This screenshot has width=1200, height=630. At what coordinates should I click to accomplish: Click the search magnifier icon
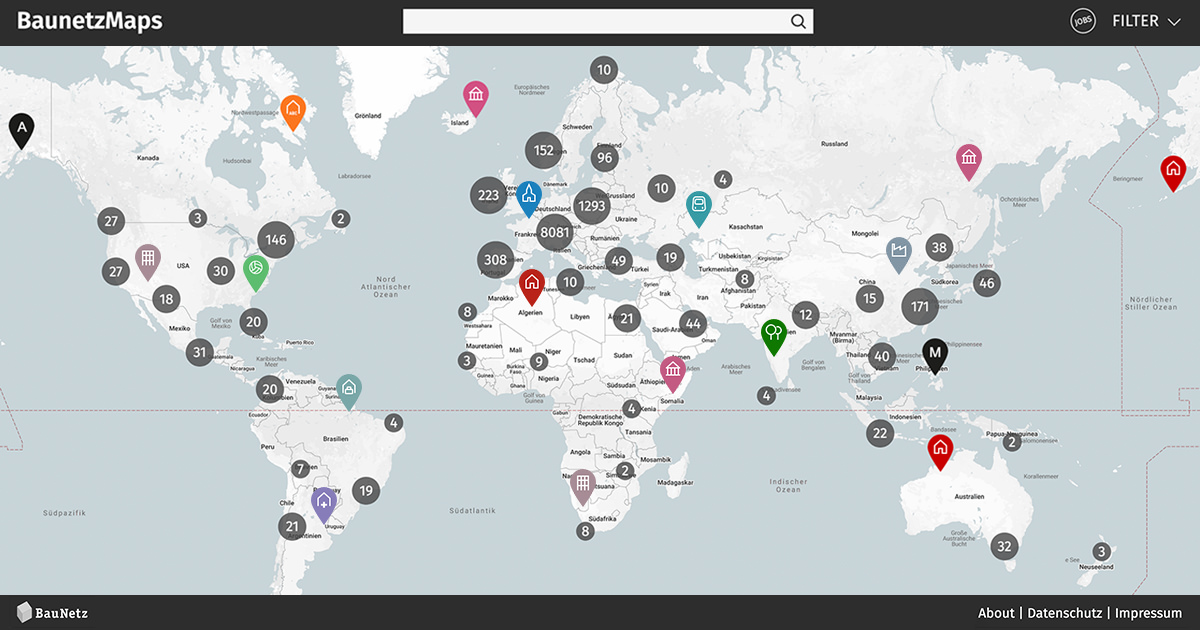[798, 22]
